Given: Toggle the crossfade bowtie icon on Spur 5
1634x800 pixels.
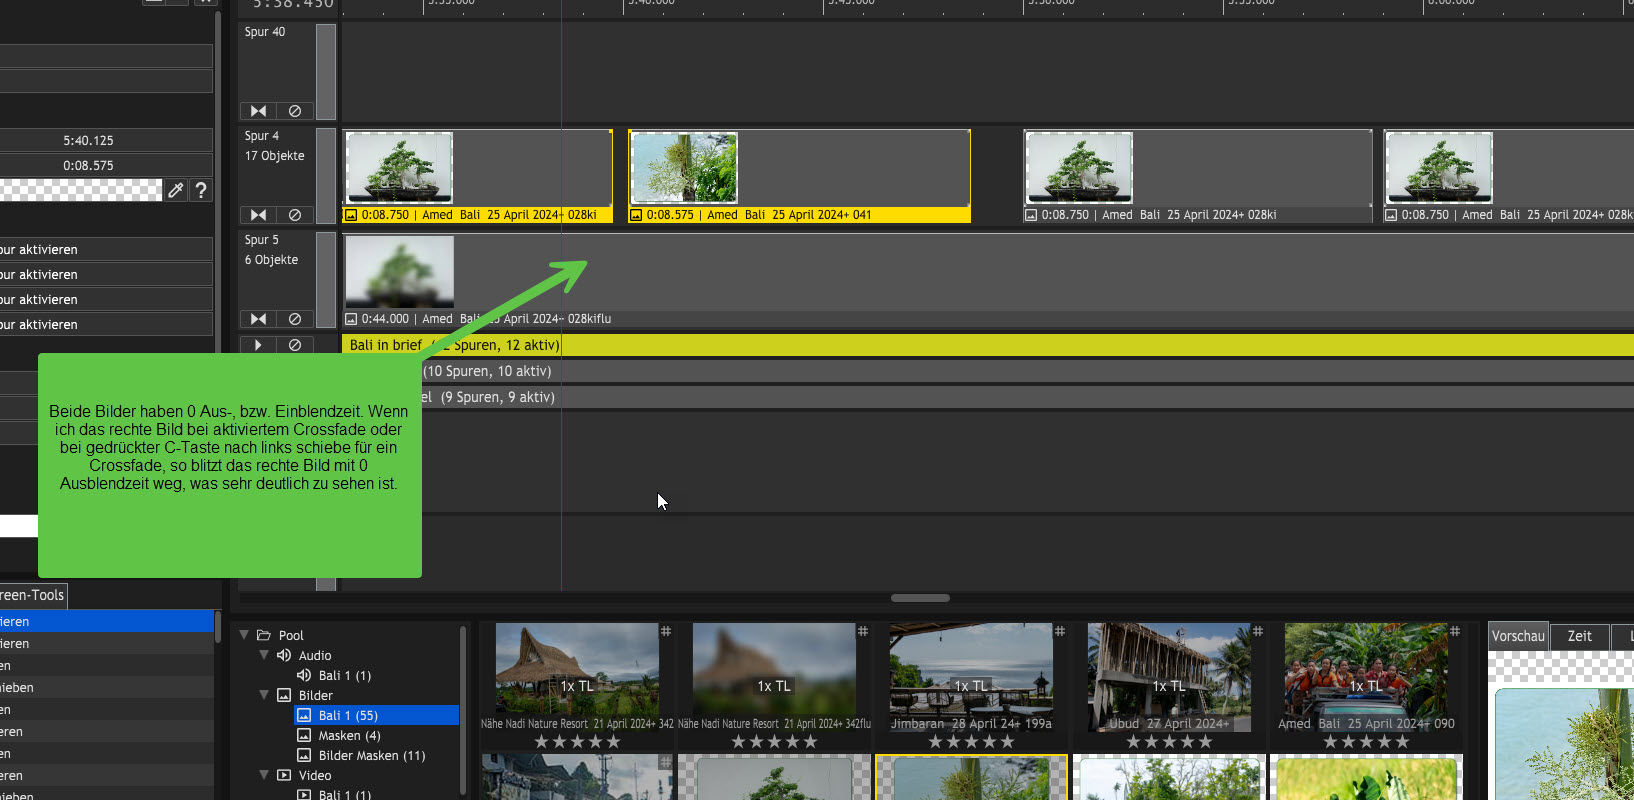Looking at the screenshot, I should 258,319.
